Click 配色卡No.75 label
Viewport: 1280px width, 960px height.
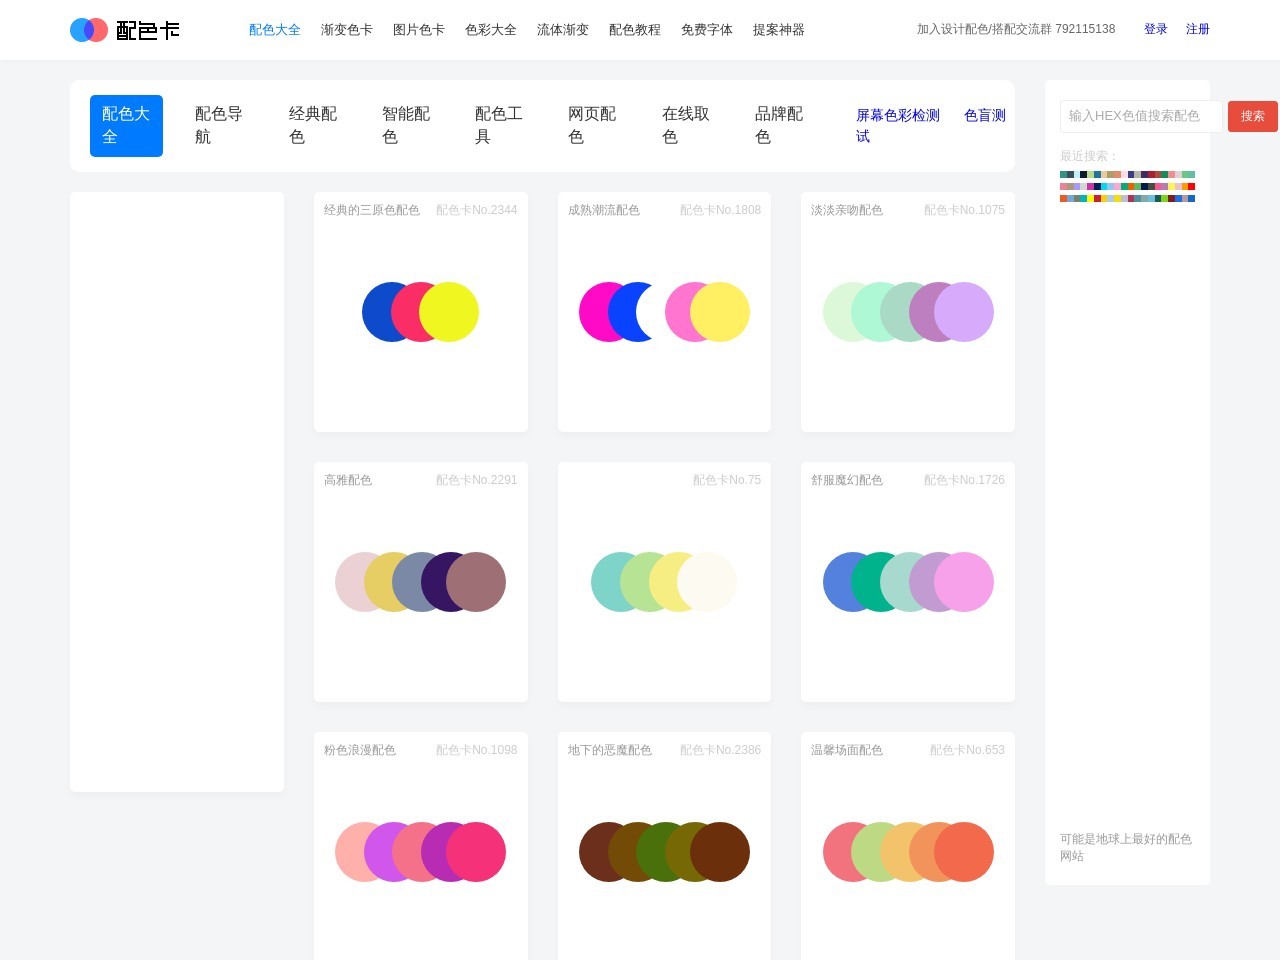click(x=727, y=480)
